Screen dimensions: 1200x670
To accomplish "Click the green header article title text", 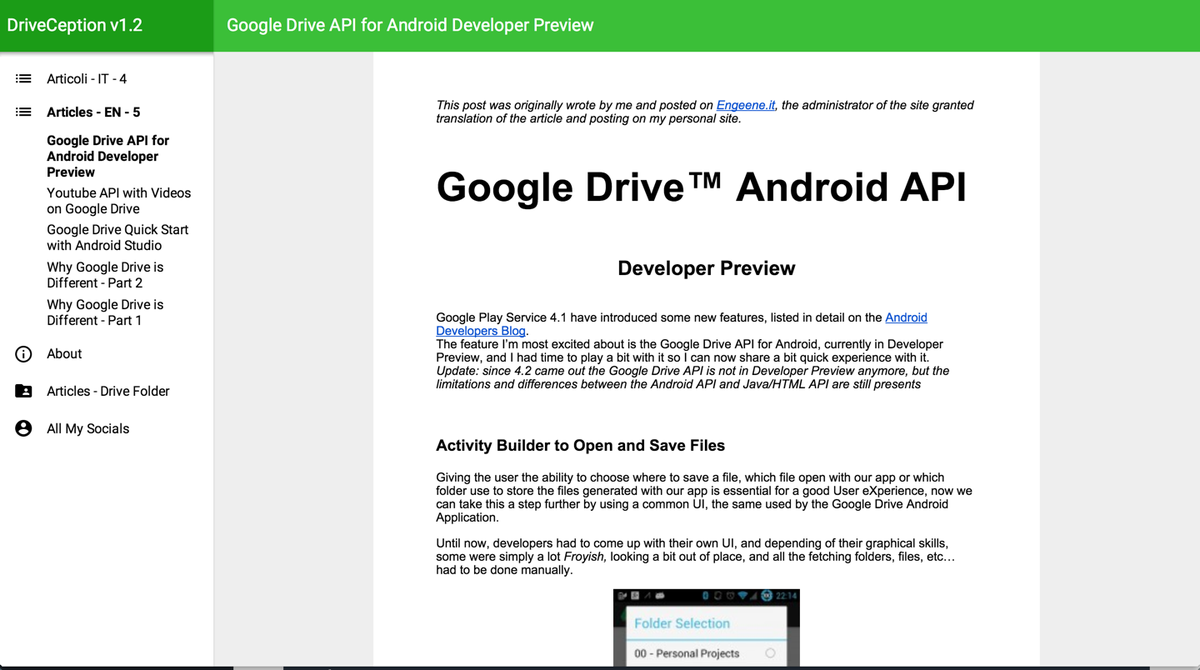I will tap(410, 25).
